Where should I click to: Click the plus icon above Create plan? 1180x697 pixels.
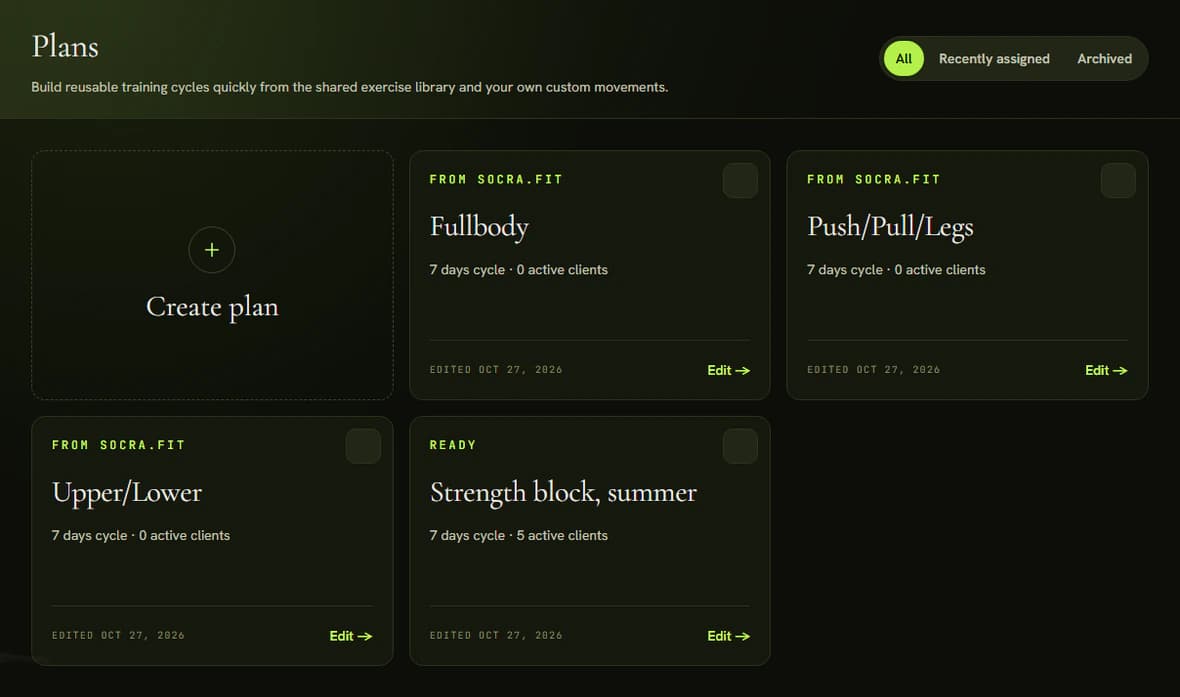(211, 250)
